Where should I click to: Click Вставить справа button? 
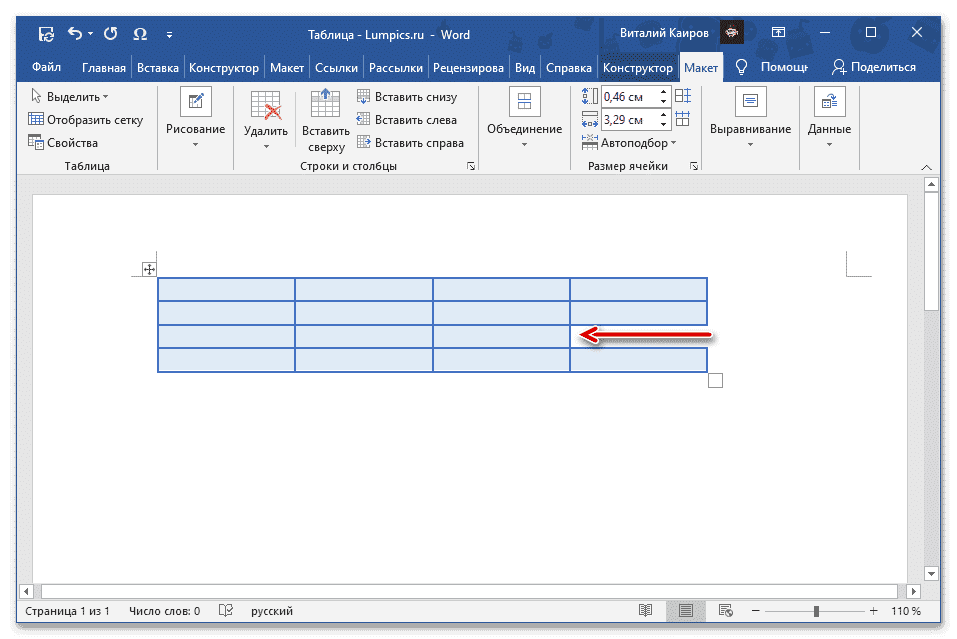point(410,143)
